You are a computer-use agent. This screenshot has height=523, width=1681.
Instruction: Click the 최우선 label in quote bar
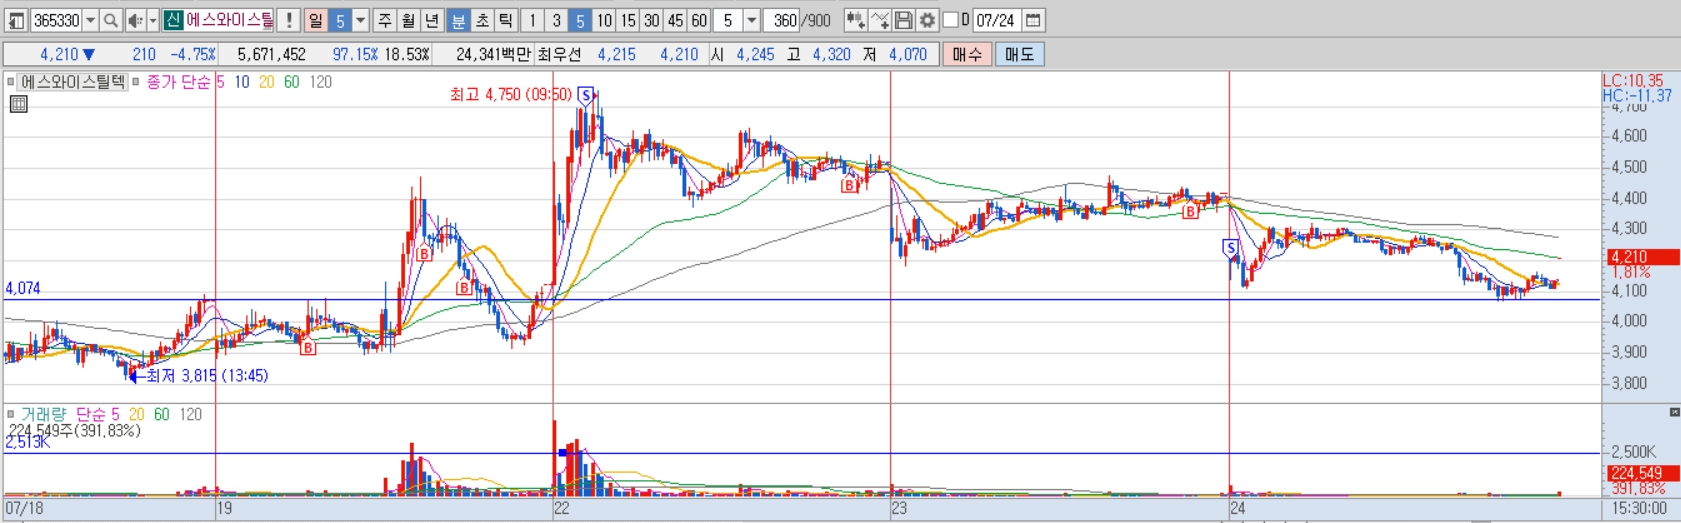[559, 54]
